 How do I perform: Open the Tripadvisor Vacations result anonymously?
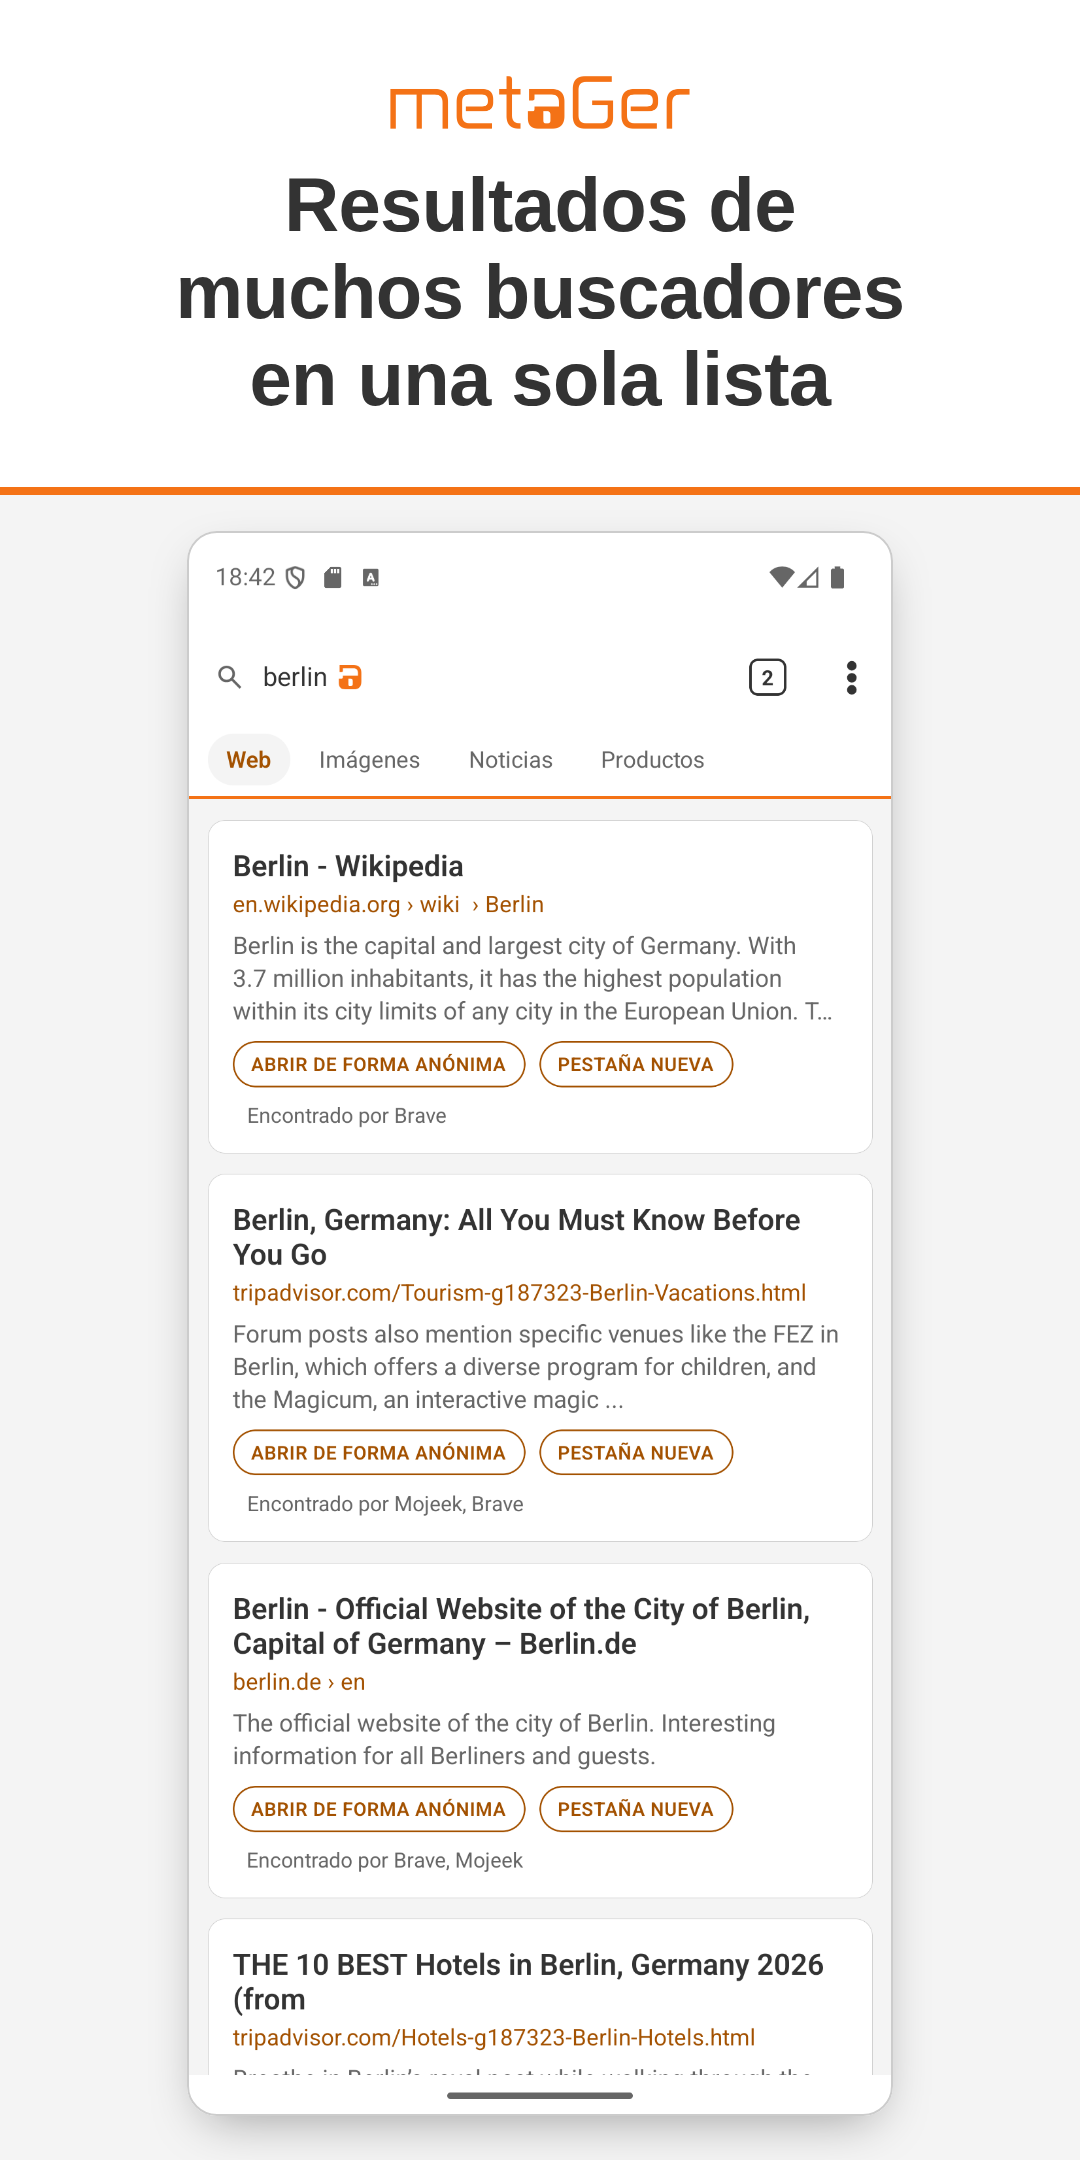click(x=379, y=1453)
